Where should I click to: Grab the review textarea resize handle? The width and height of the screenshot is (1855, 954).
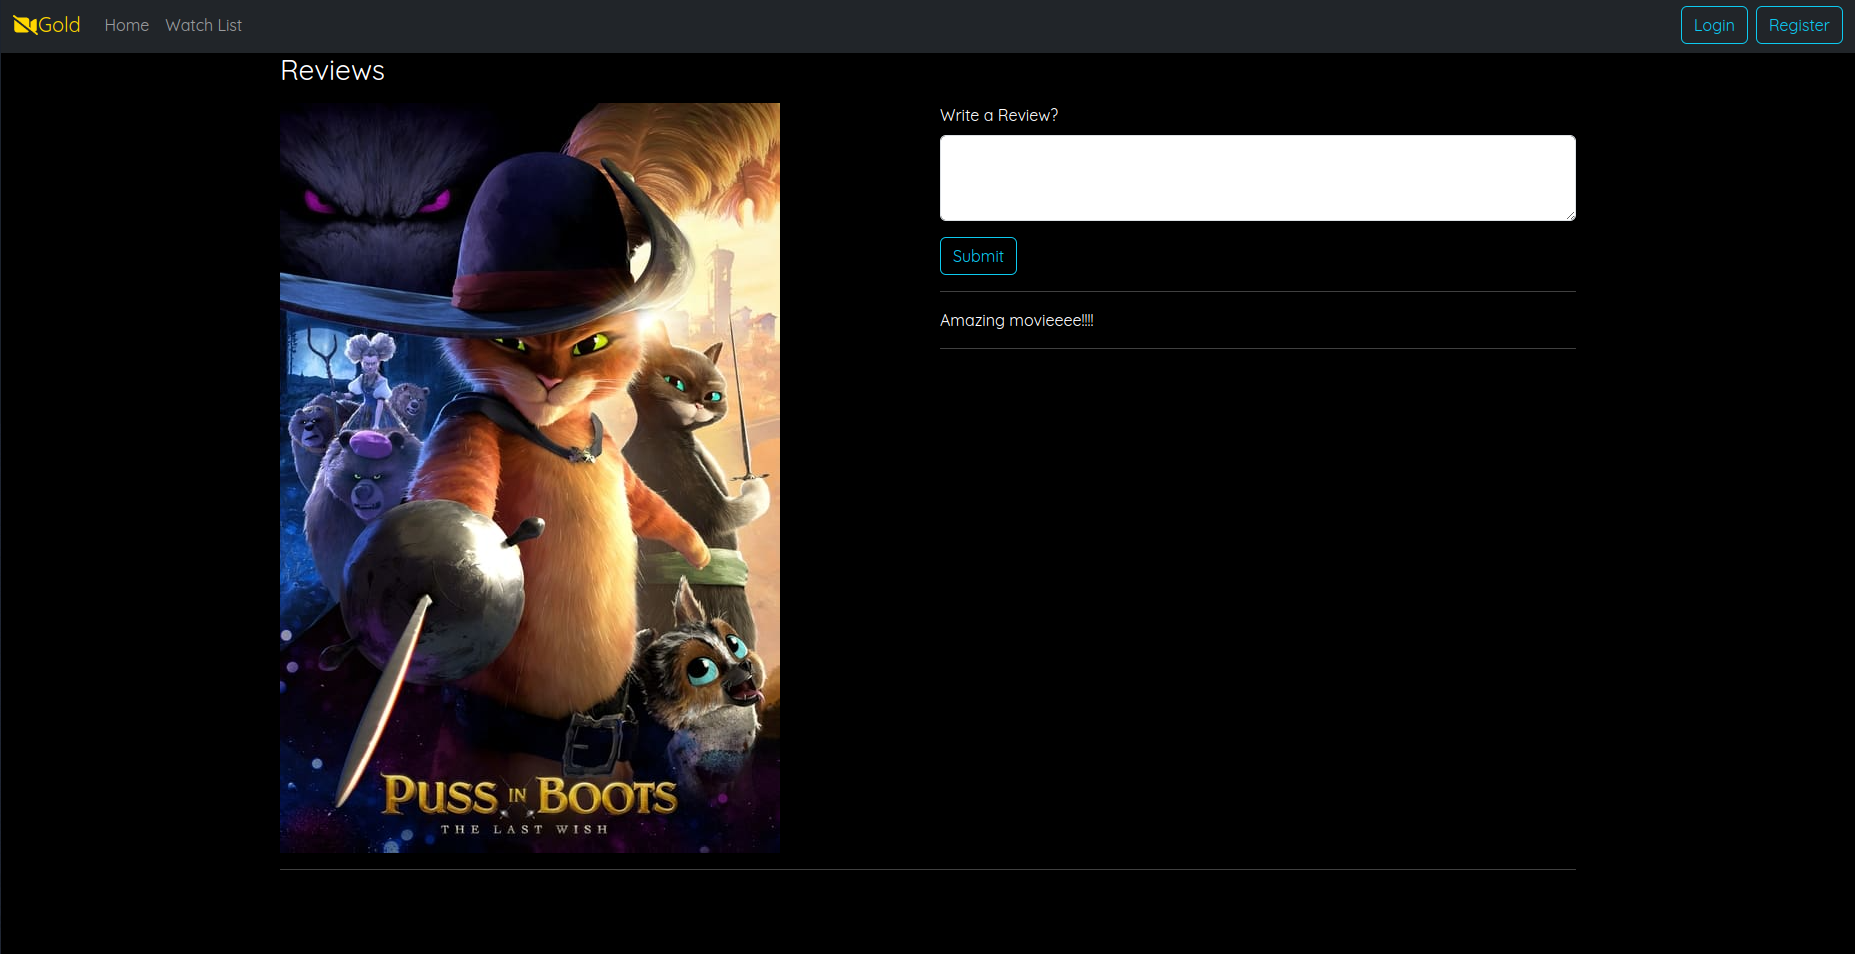click(x=1570, y=215)
